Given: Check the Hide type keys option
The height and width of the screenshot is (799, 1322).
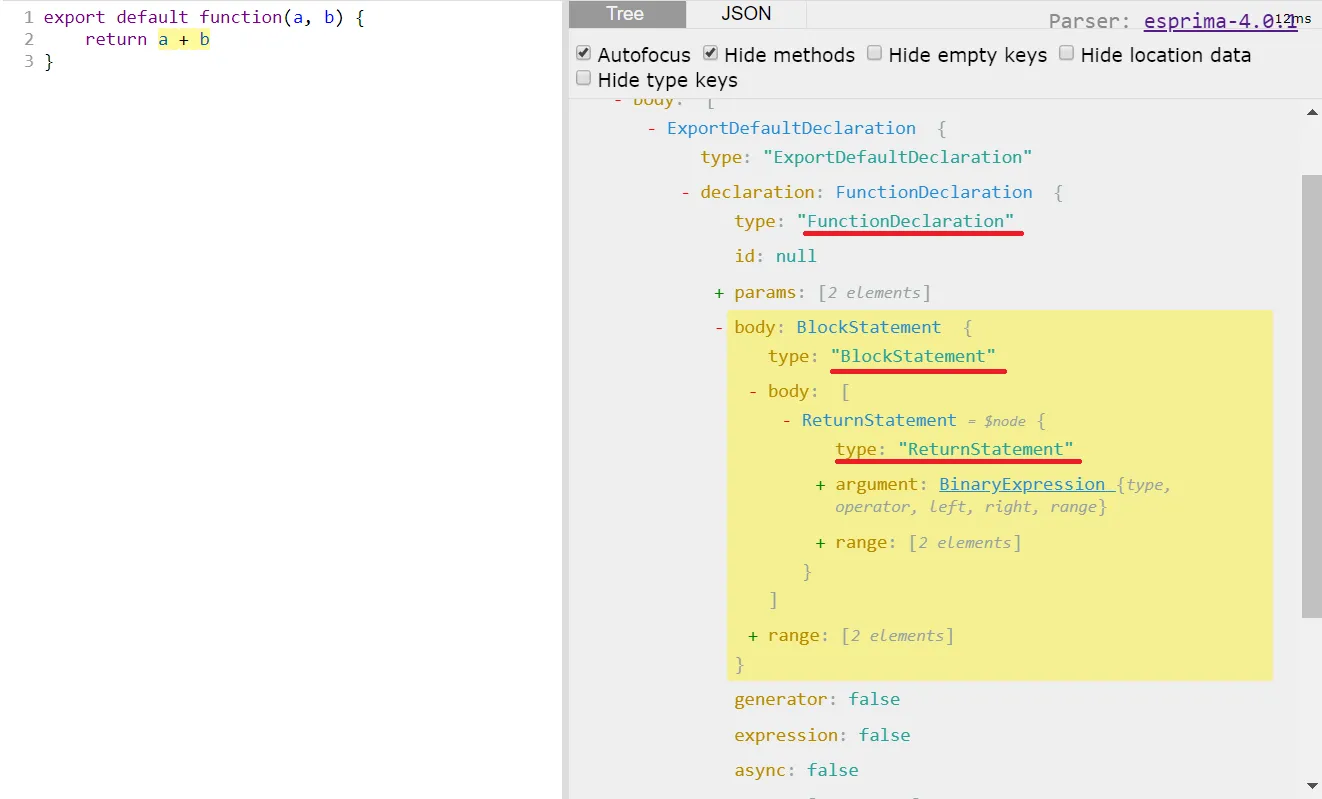Looking at the screenshot, I should coord(583,78).
